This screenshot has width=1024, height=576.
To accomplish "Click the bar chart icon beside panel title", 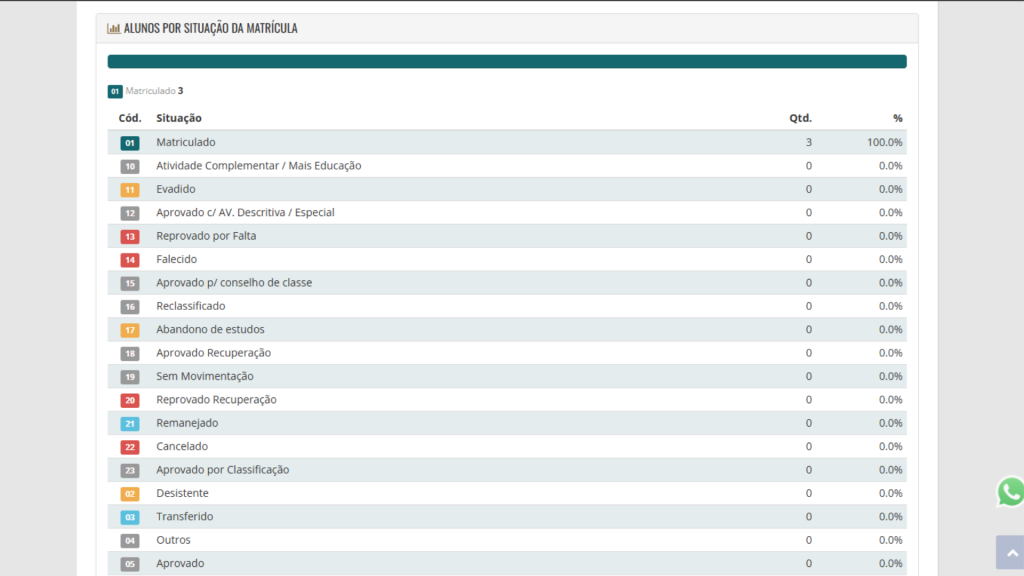I will [114, 28].
